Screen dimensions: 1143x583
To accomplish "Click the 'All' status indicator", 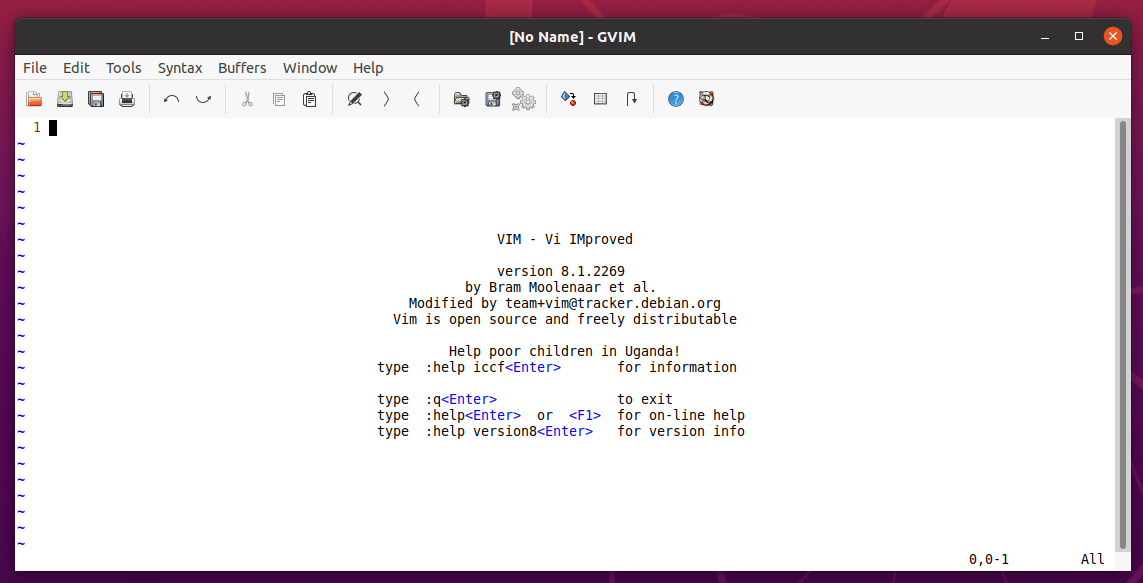I will (x=1093, y=560).
